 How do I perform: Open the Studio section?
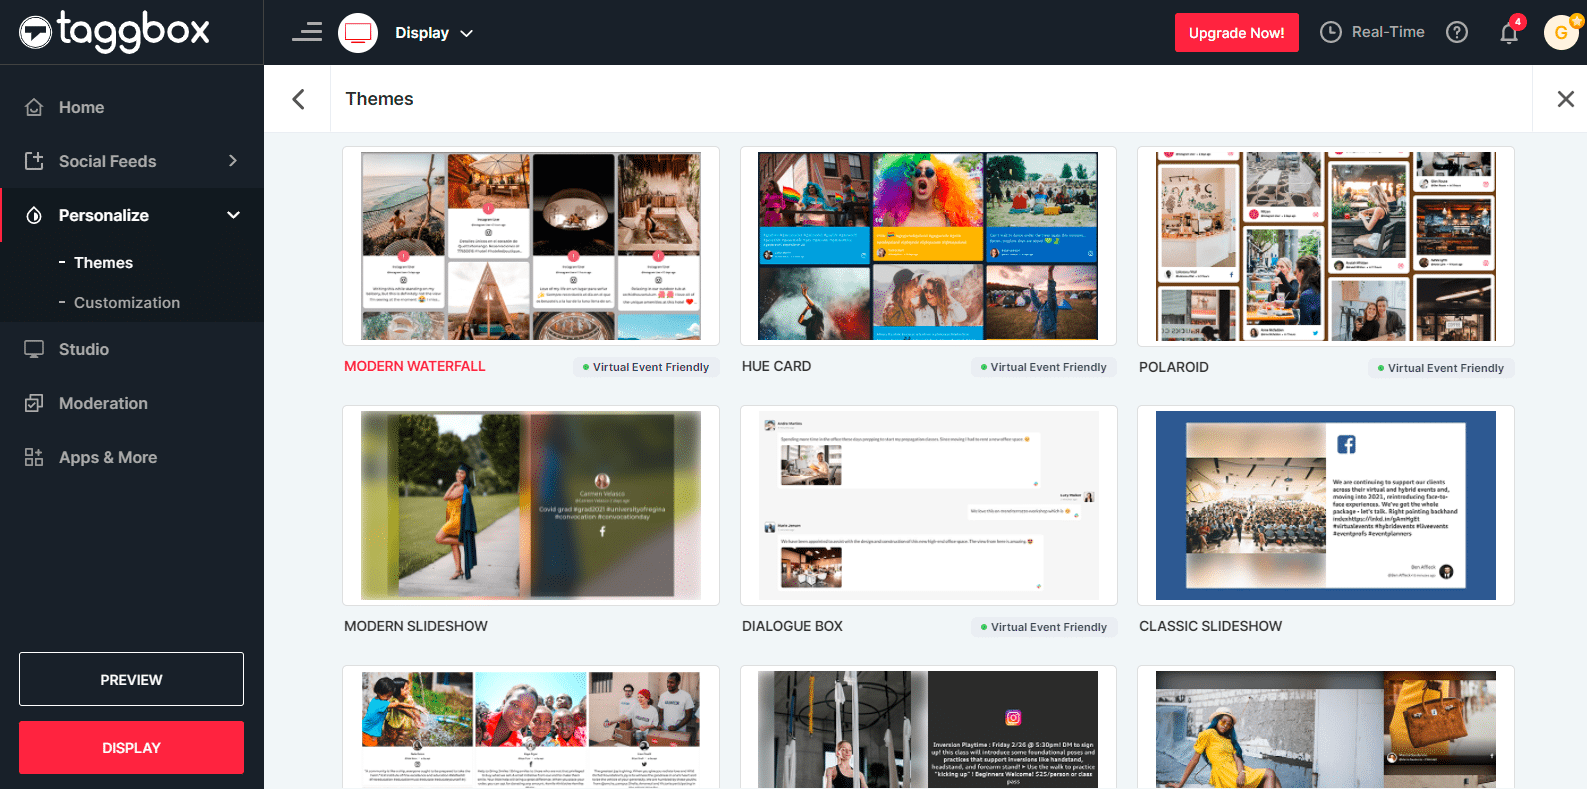click(83, 349)
